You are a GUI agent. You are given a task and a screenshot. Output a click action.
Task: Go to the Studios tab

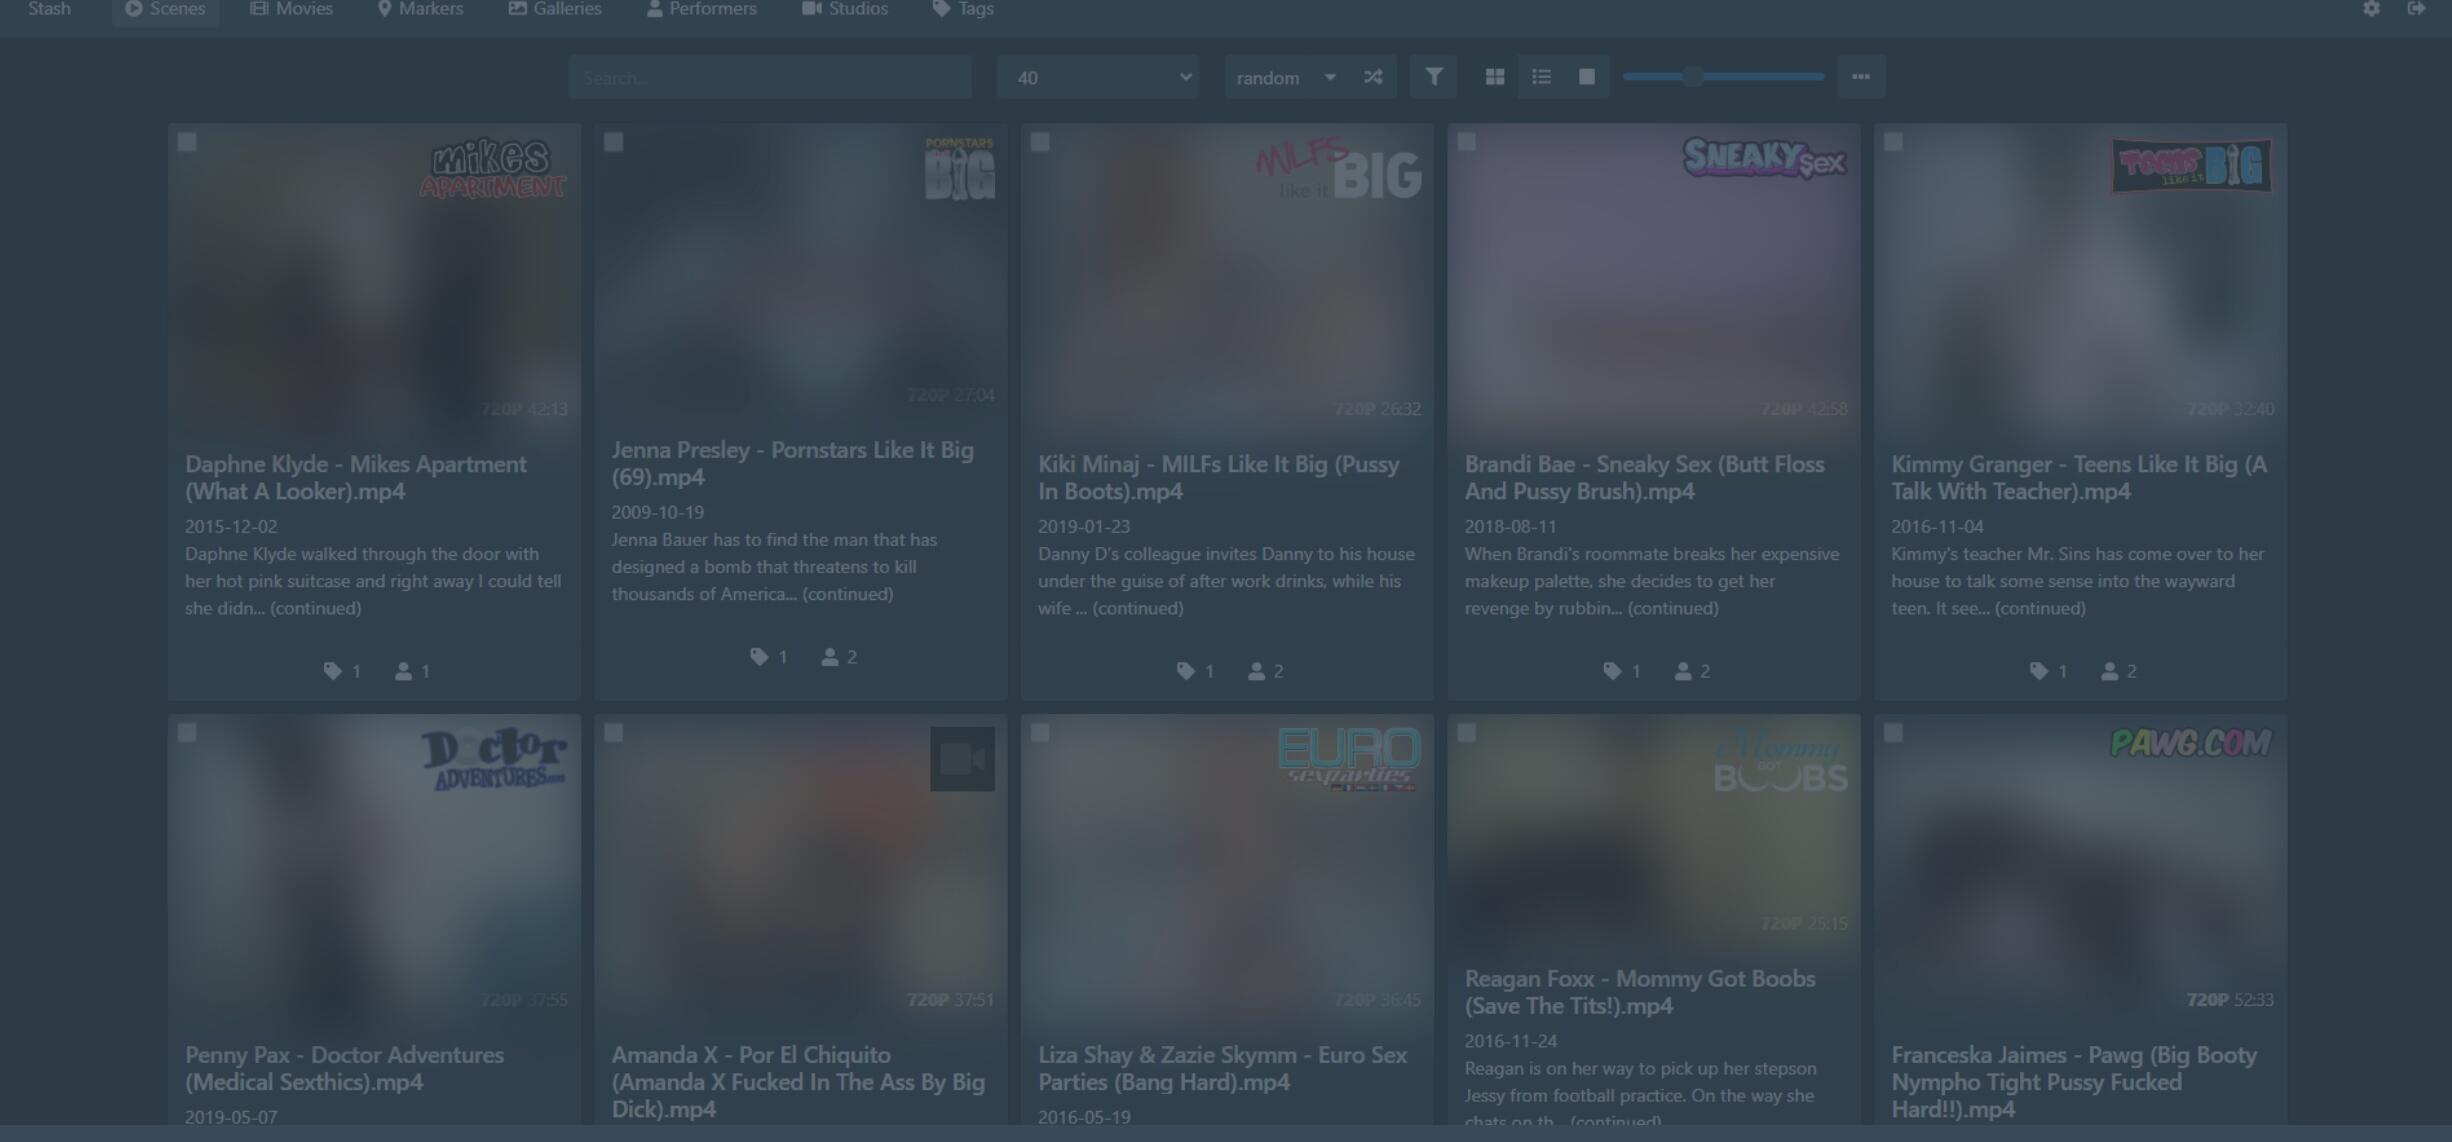pyautogui.click(x=845, y=10)
